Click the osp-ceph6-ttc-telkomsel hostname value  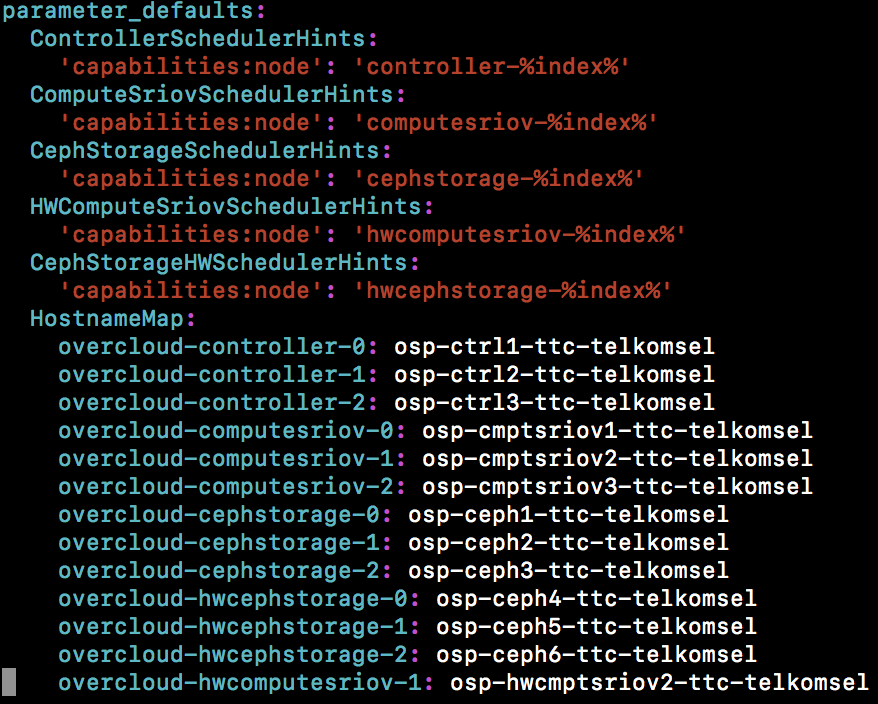[596, 655]
